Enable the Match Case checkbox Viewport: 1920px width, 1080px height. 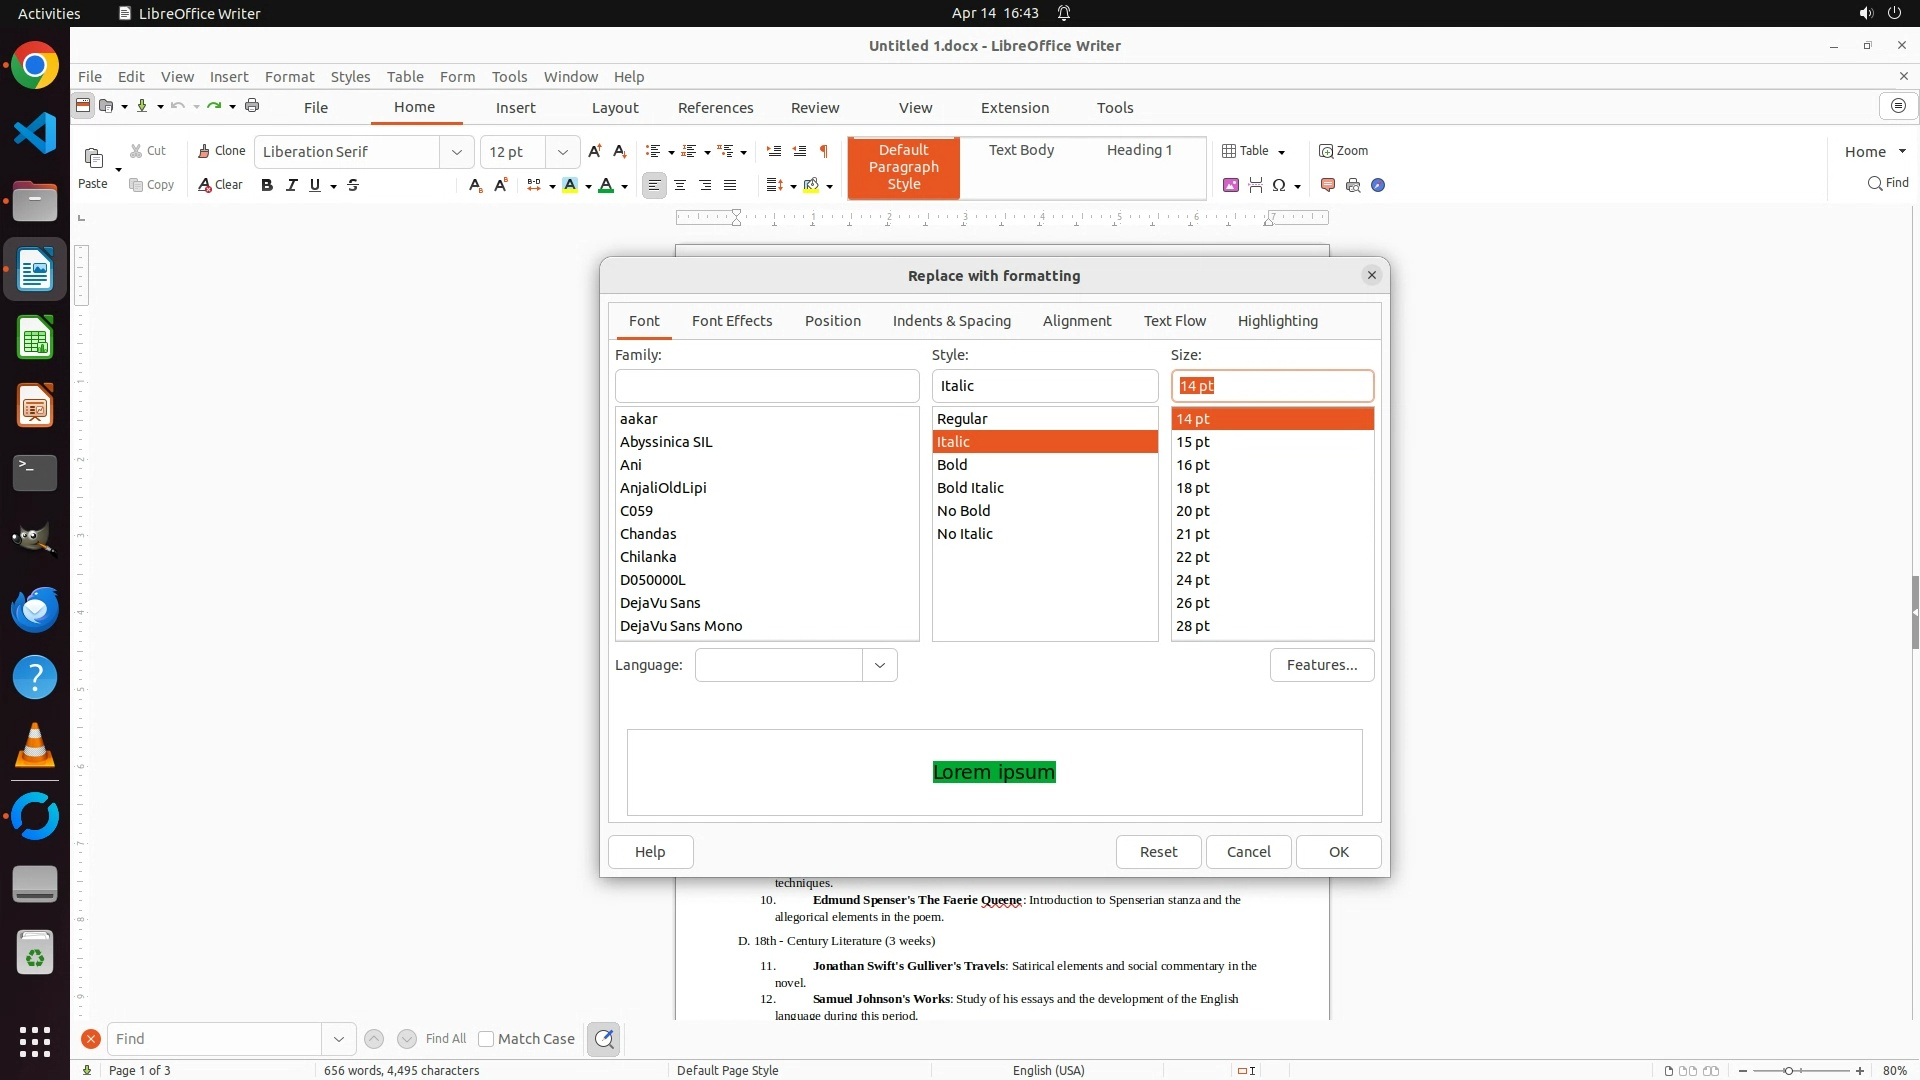(486, 1039)
